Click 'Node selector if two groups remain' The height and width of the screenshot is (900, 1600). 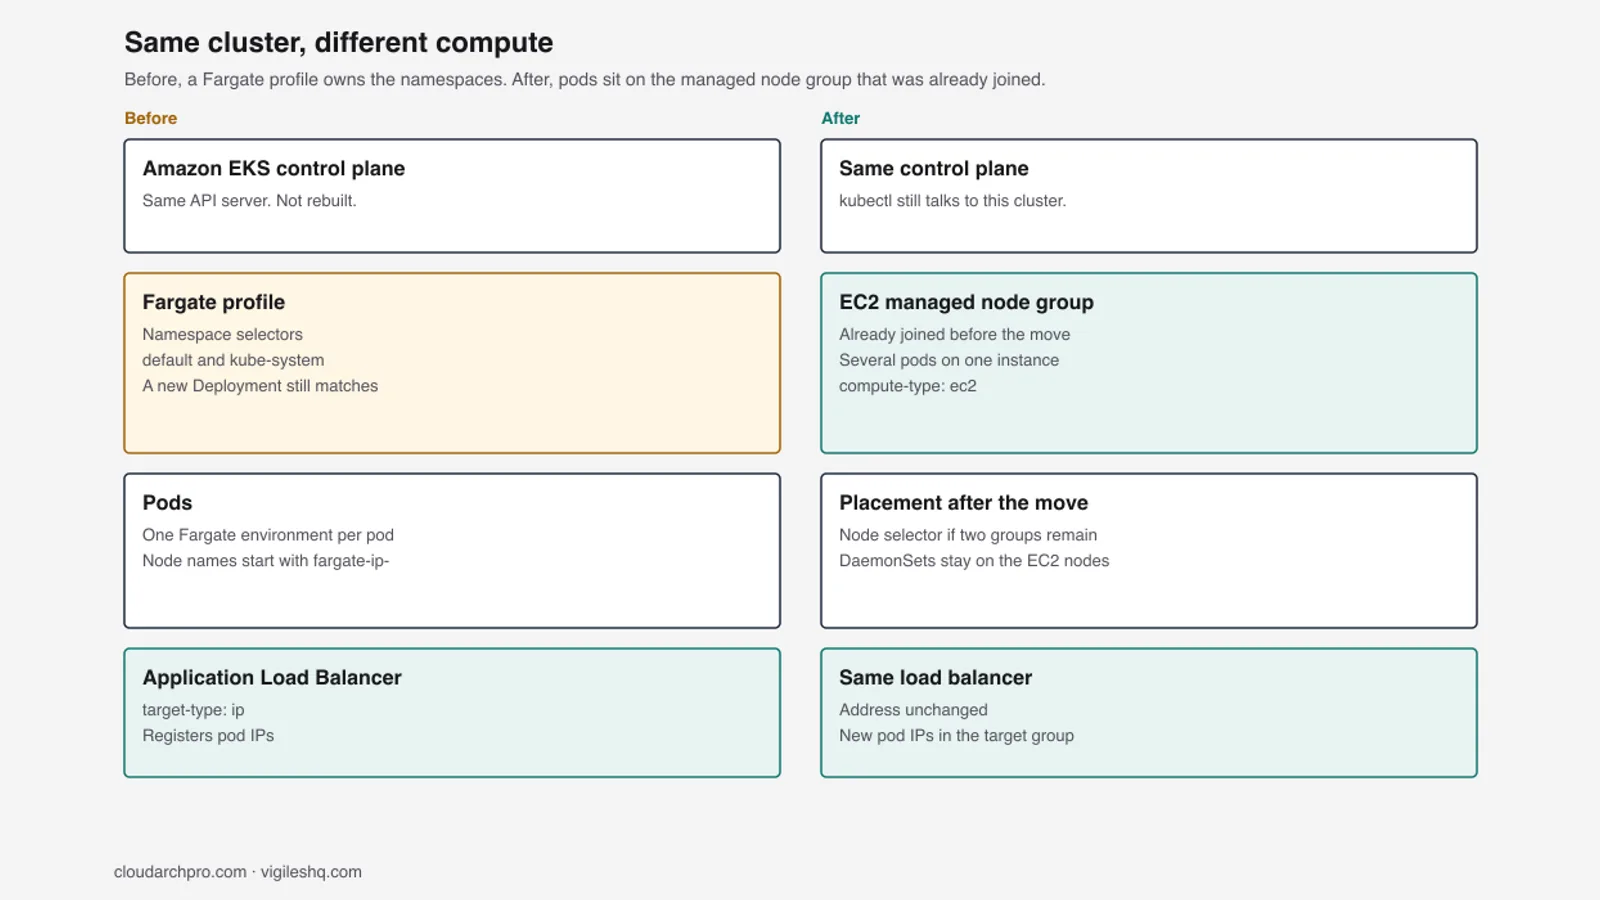[968, 535]
